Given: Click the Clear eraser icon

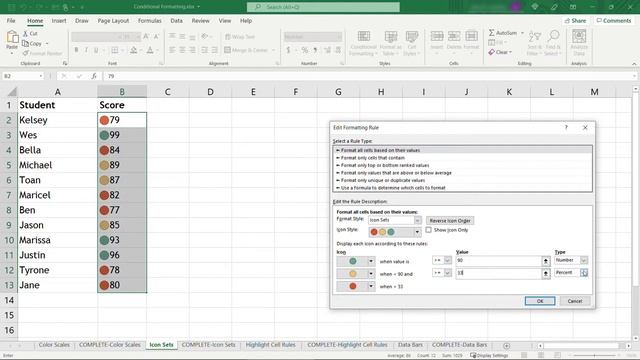Looking at the screenshot, I should pyautogui.click(x=491, y=52).
